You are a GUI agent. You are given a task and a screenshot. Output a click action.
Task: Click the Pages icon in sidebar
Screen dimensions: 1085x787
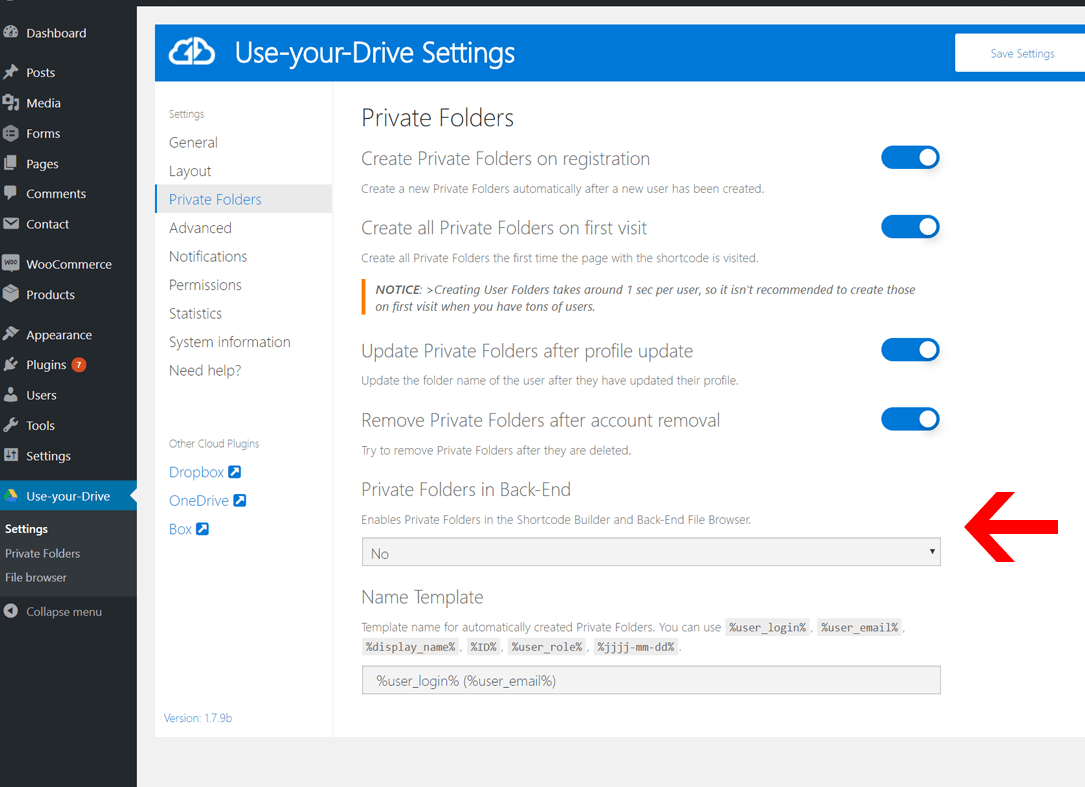10,163
